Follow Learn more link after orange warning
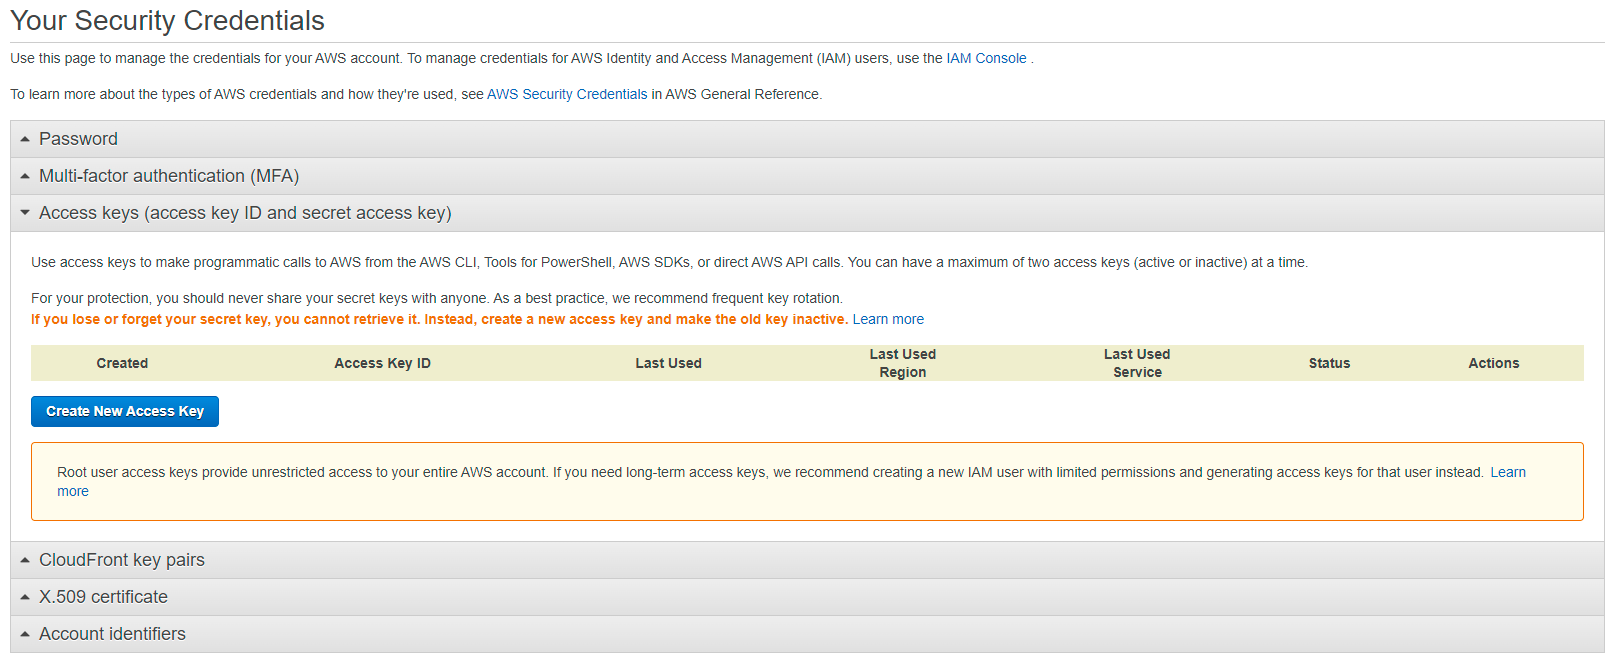 [x=888, y=319]
